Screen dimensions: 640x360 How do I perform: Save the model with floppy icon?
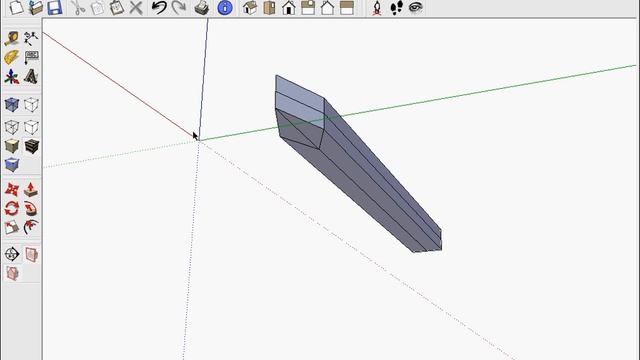click(x=55, y=7)
